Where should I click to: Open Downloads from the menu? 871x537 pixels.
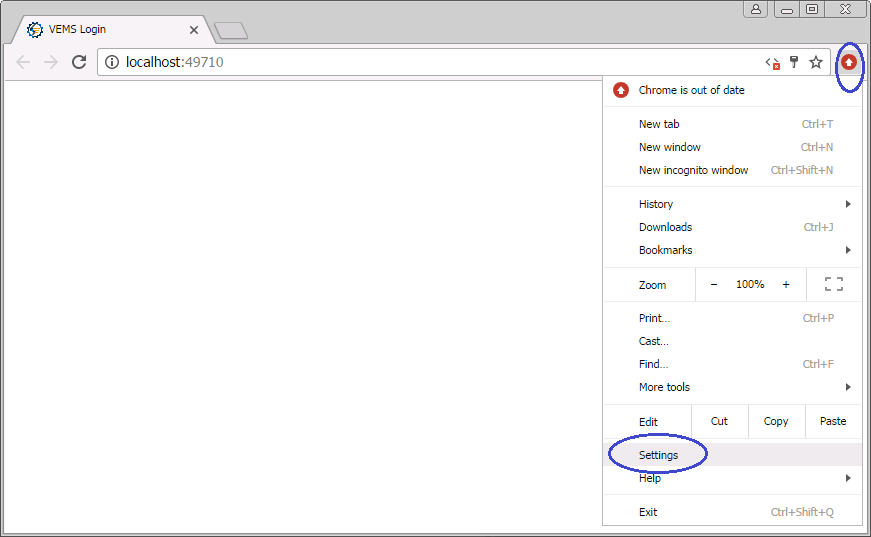point(665,227)
